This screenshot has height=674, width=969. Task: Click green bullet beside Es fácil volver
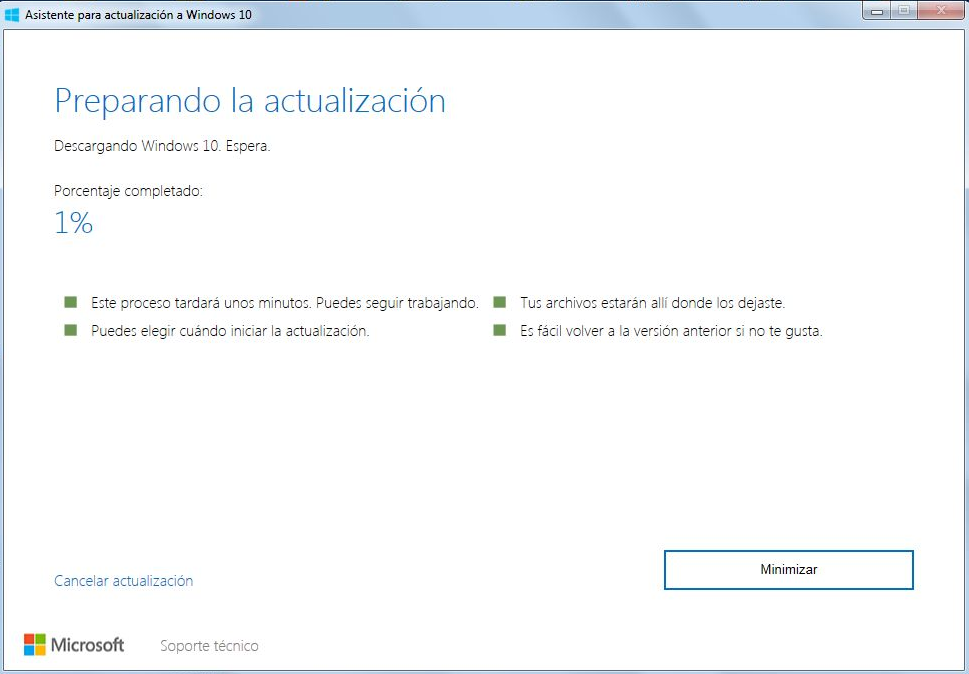(x=500, y=330)
